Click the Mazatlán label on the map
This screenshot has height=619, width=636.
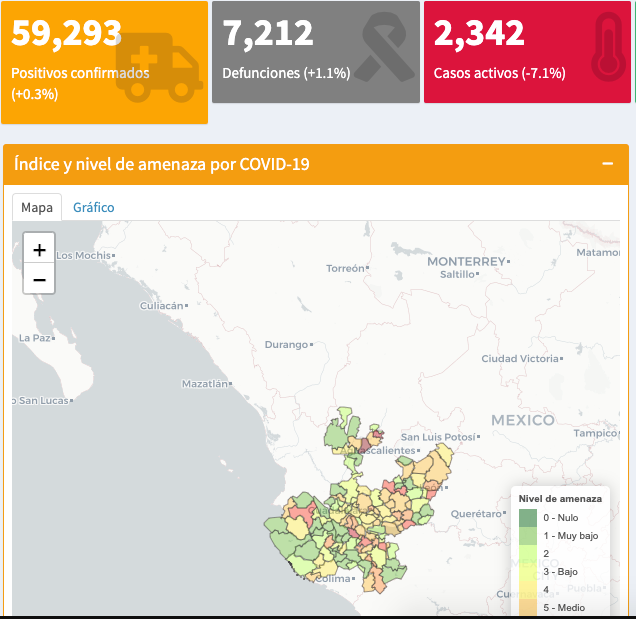coord(205,383)
